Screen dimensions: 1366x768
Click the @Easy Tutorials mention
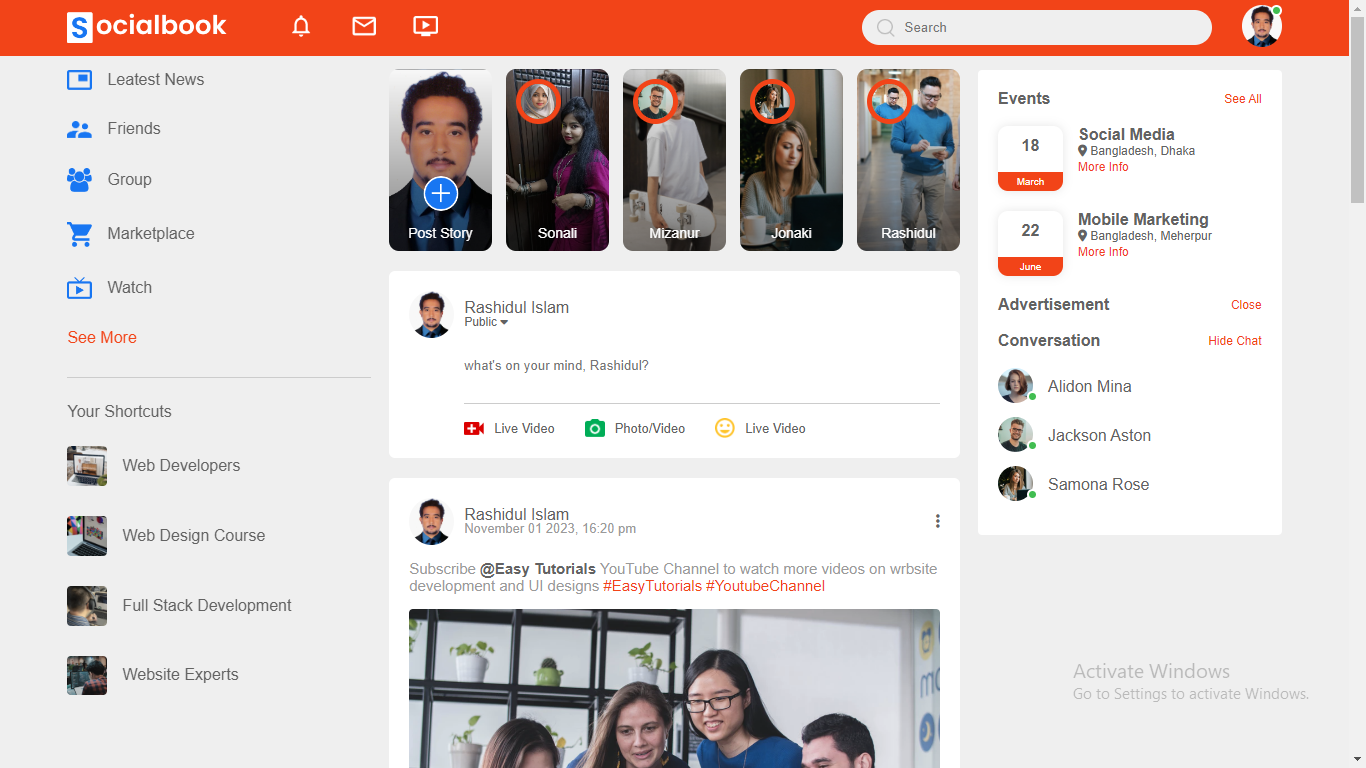538,569
